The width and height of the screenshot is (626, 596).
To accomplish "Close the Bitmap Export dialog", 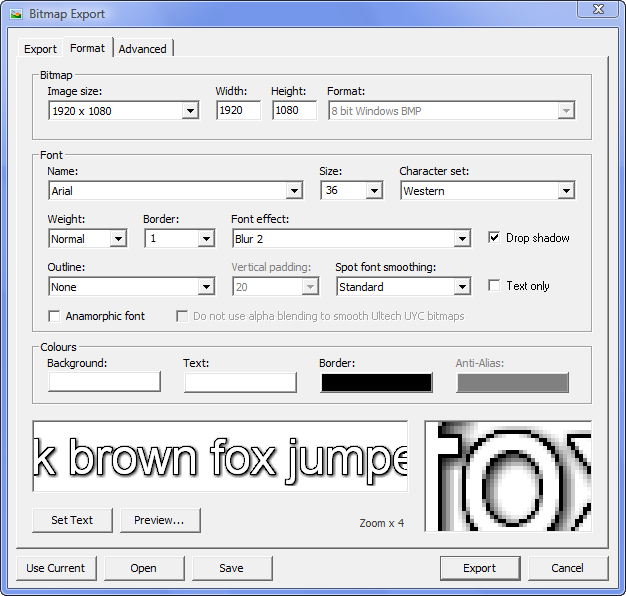I will pos(597,10).
